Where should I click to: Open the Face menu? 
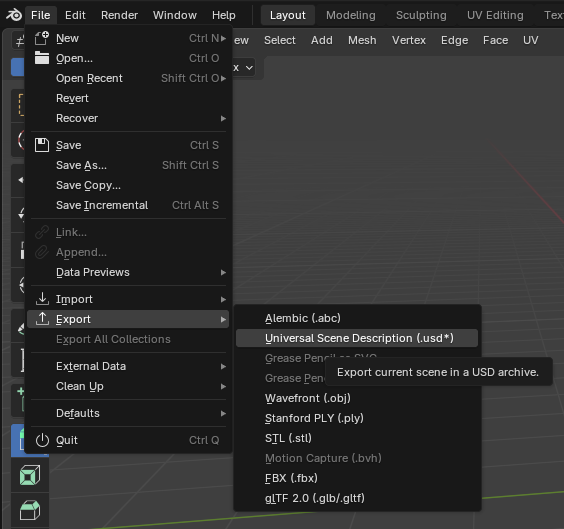pyautogui.click(x=496, y=40)
